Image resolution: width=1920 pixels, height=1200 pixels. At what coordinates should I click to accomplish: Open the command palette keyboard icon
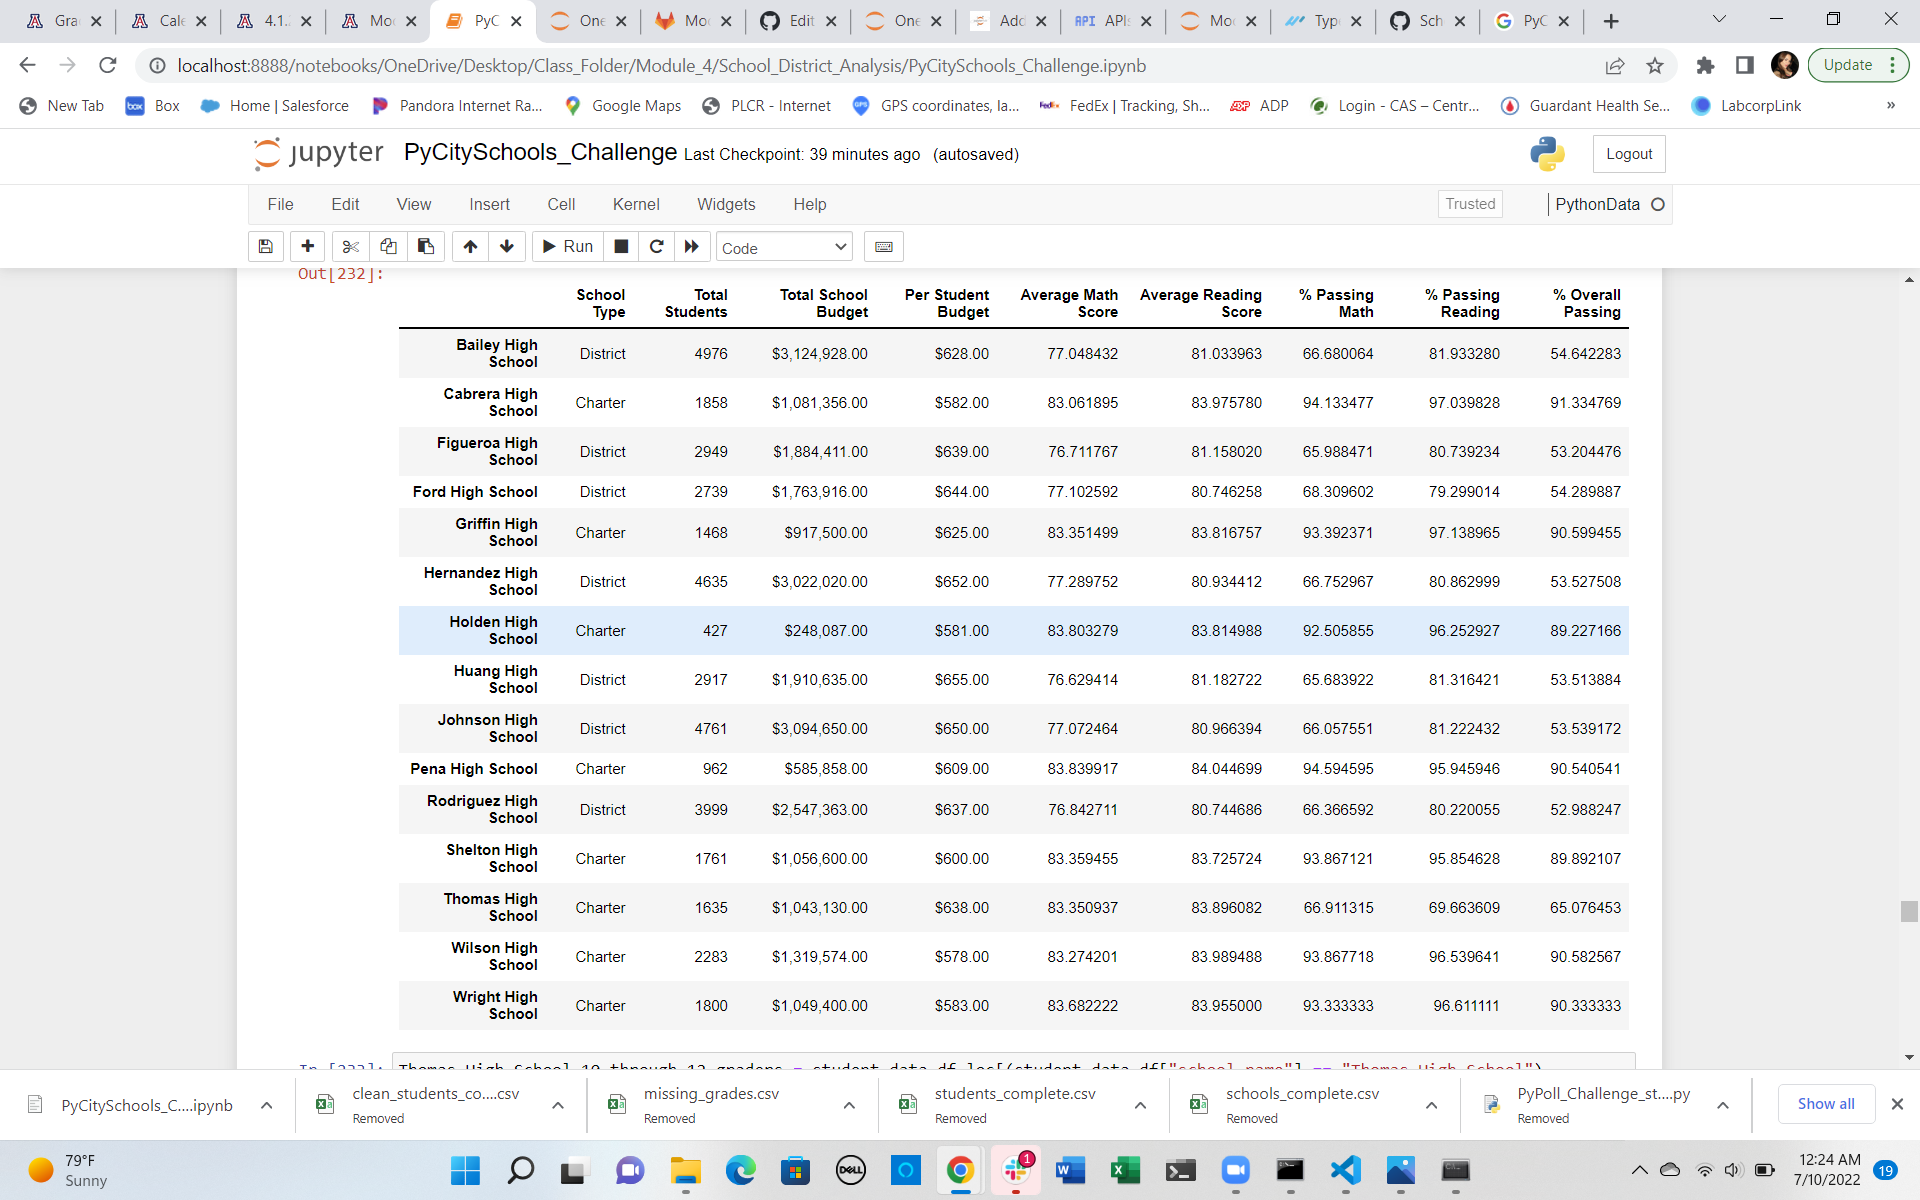tap(884, 246)
